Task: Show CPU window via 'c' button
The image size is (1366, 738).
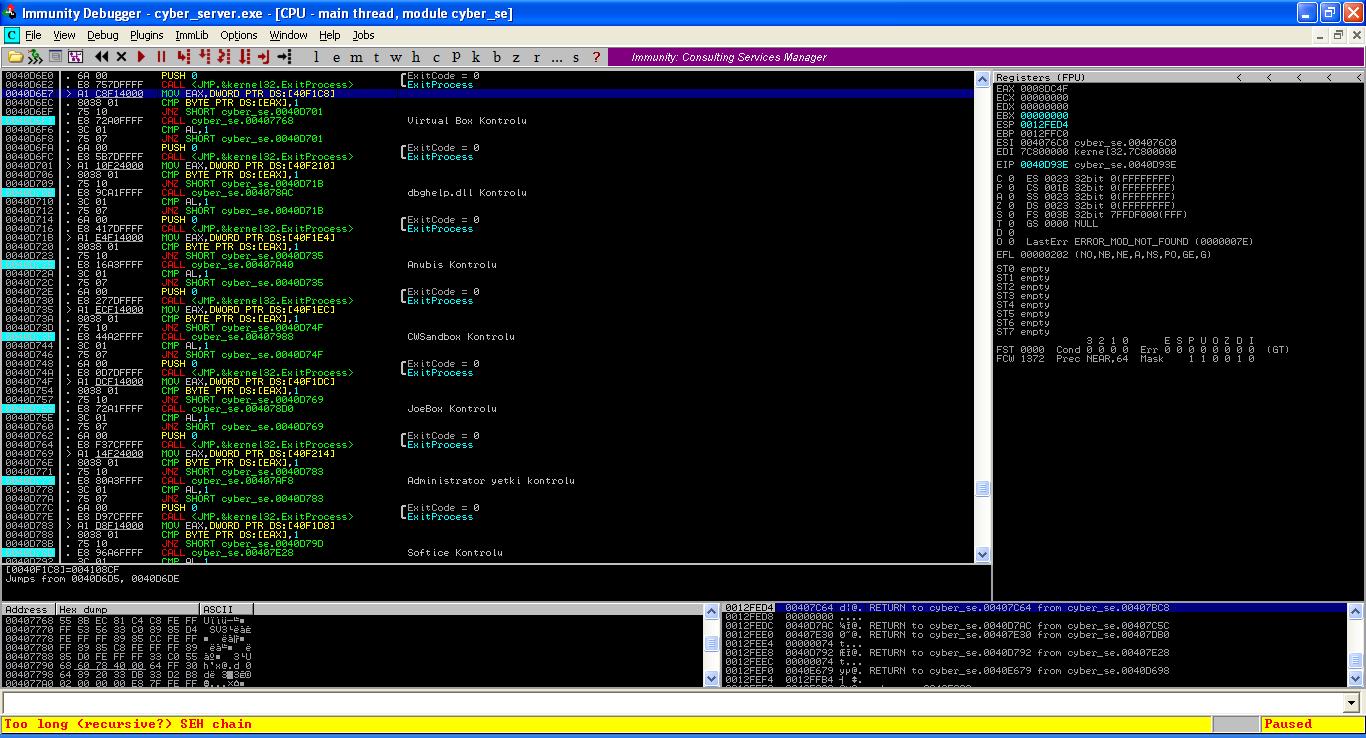Action: pos(435,57)
